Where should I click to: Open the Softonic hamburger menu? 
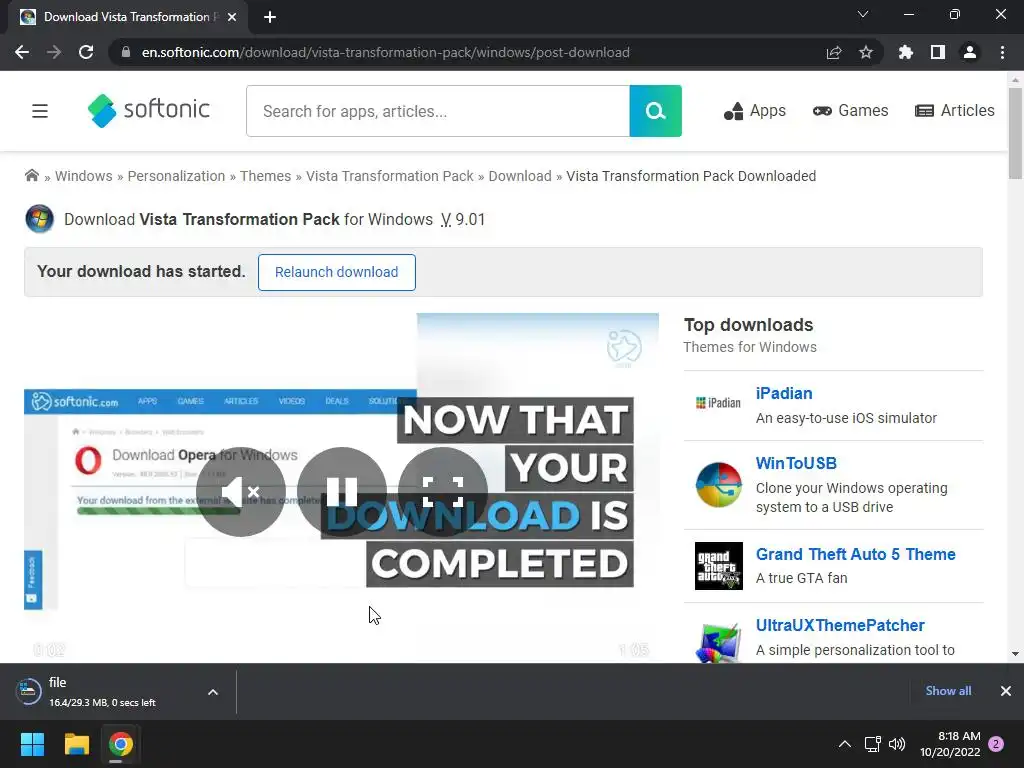[40, 111]
